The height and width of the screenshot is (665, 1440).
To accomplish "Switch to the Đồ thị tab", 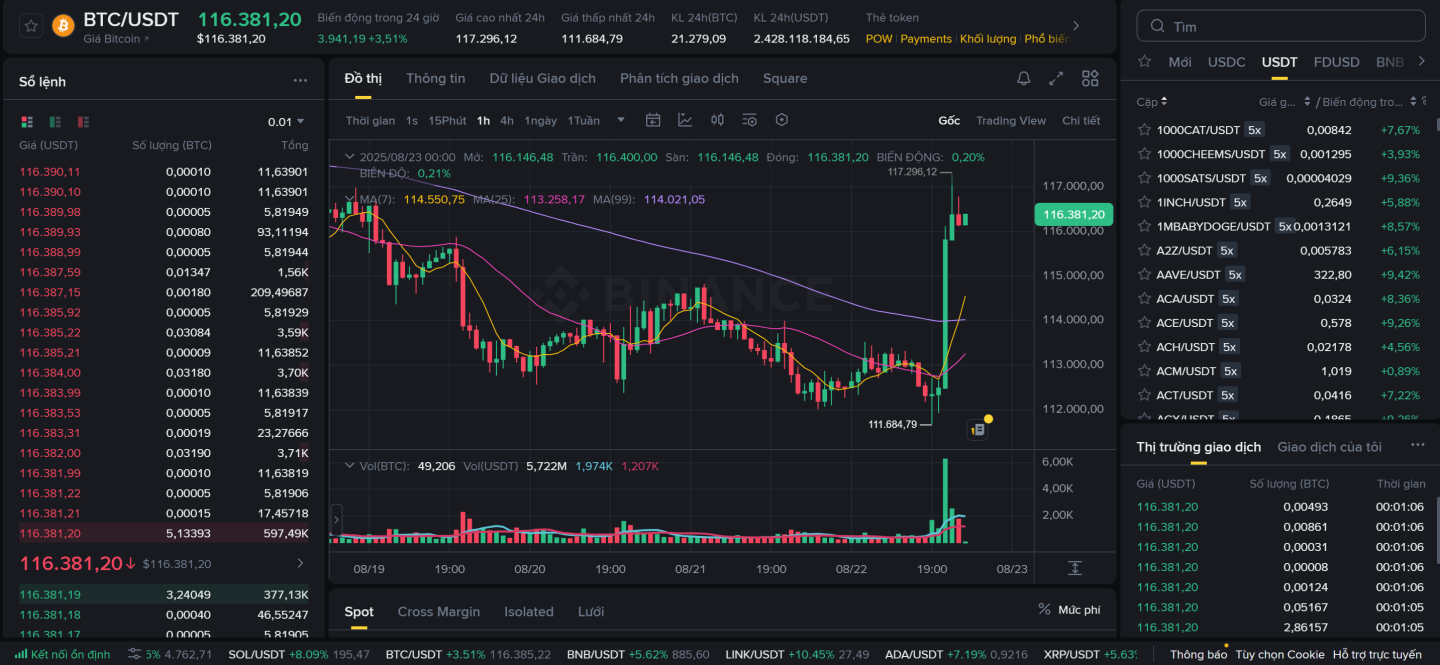I will click(x=363, y=78).
